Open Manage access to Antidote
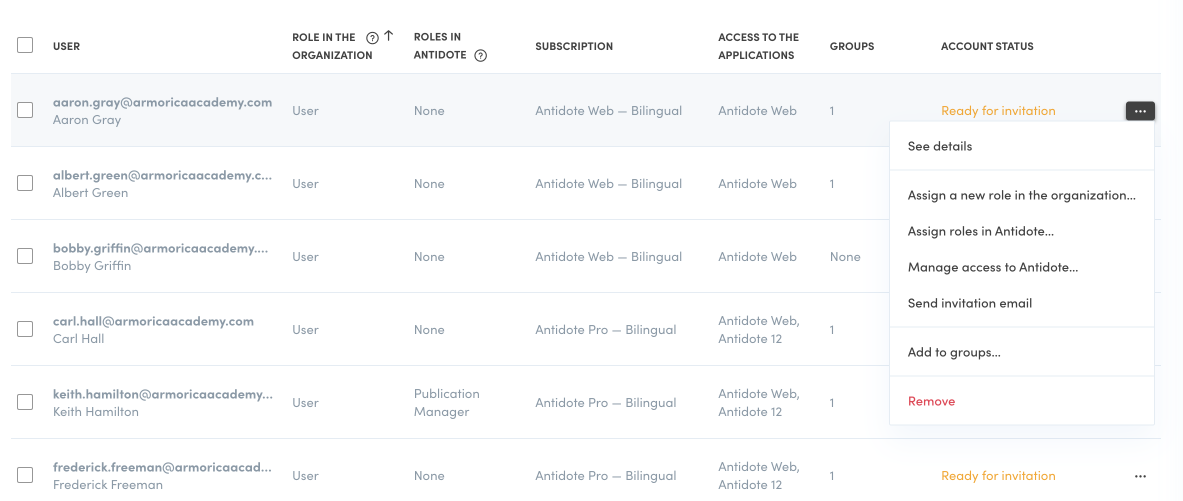 point(992,267)
